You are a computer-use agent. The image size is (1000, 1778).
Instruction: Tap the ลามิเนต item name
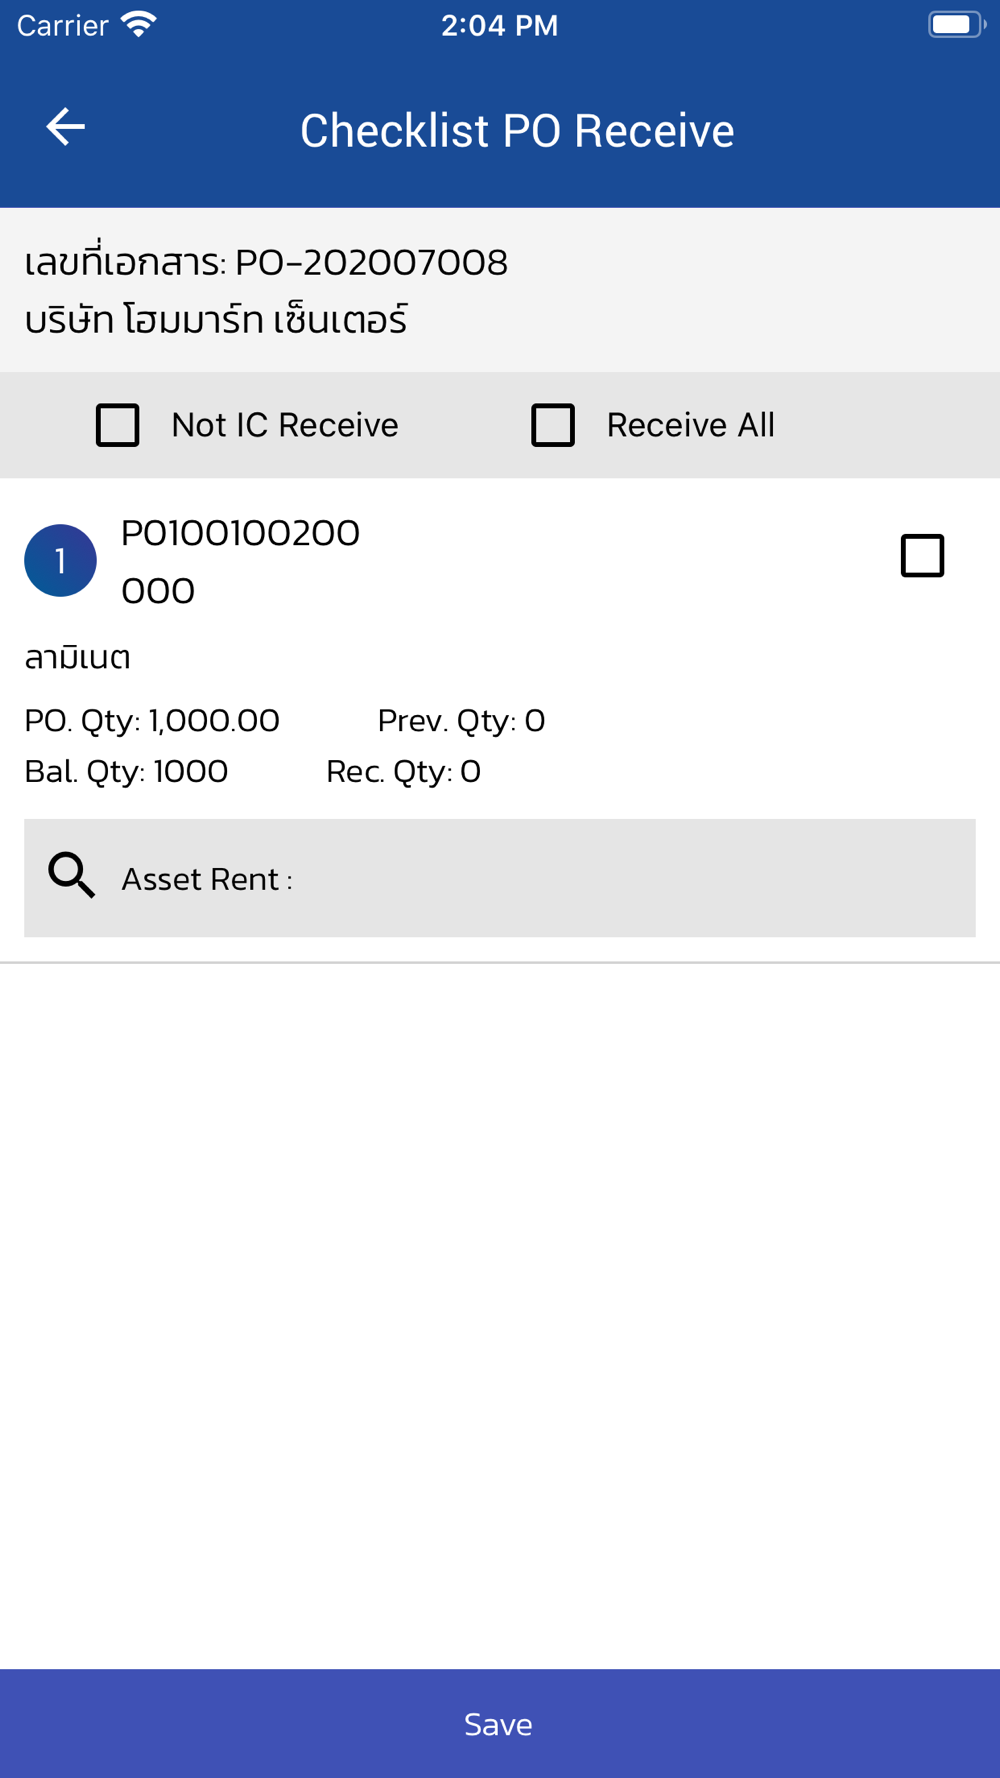78,658
